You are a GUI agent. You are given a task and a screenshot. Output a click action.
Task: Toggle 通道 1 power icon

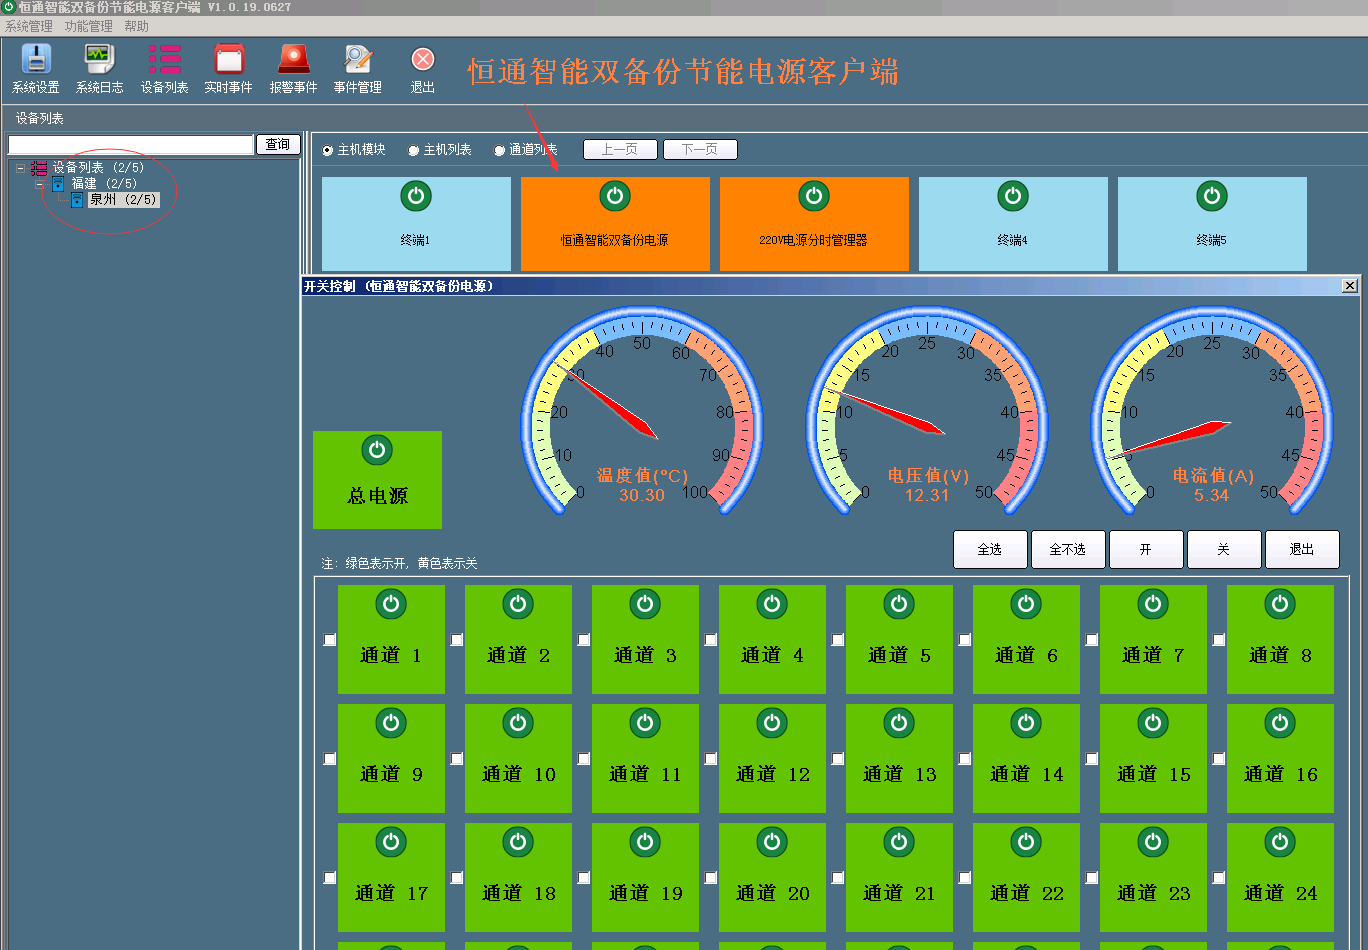coord(391,604)
